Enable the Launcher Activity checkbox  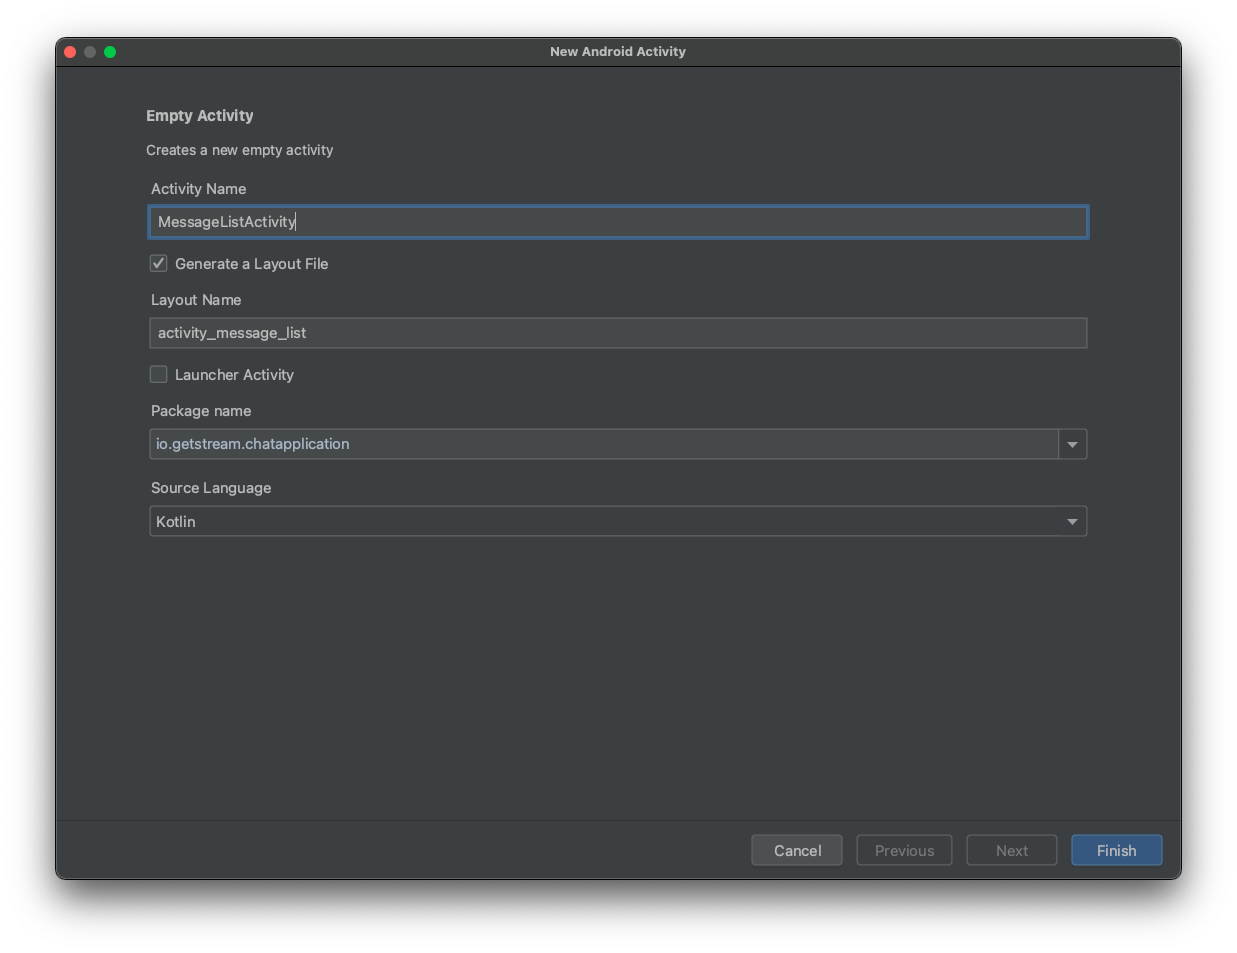(x=159, y=375)
